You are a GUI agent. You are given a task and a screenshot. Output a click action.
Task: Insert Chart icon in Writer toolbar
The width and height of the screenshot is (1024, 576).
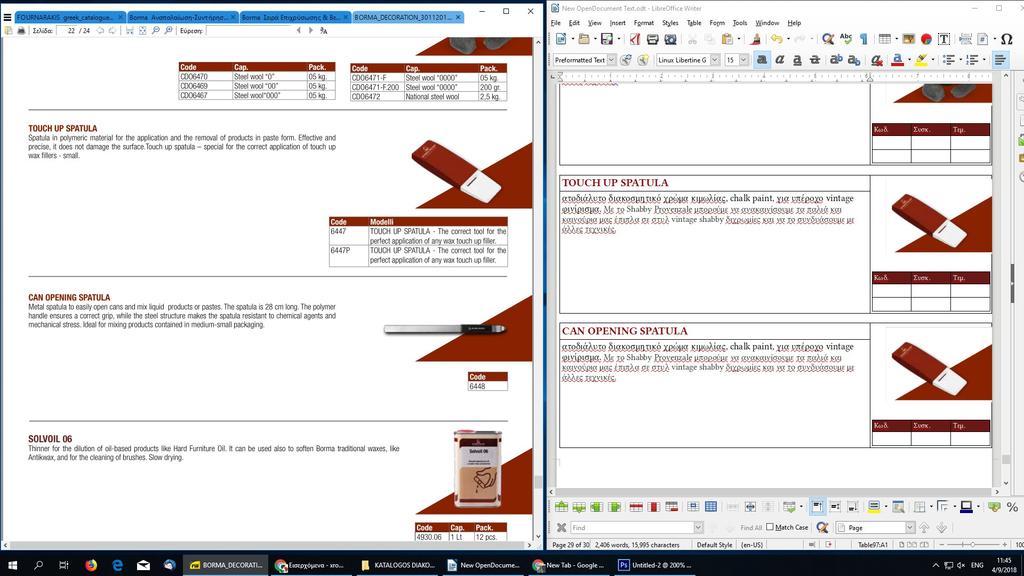[926, 40]
